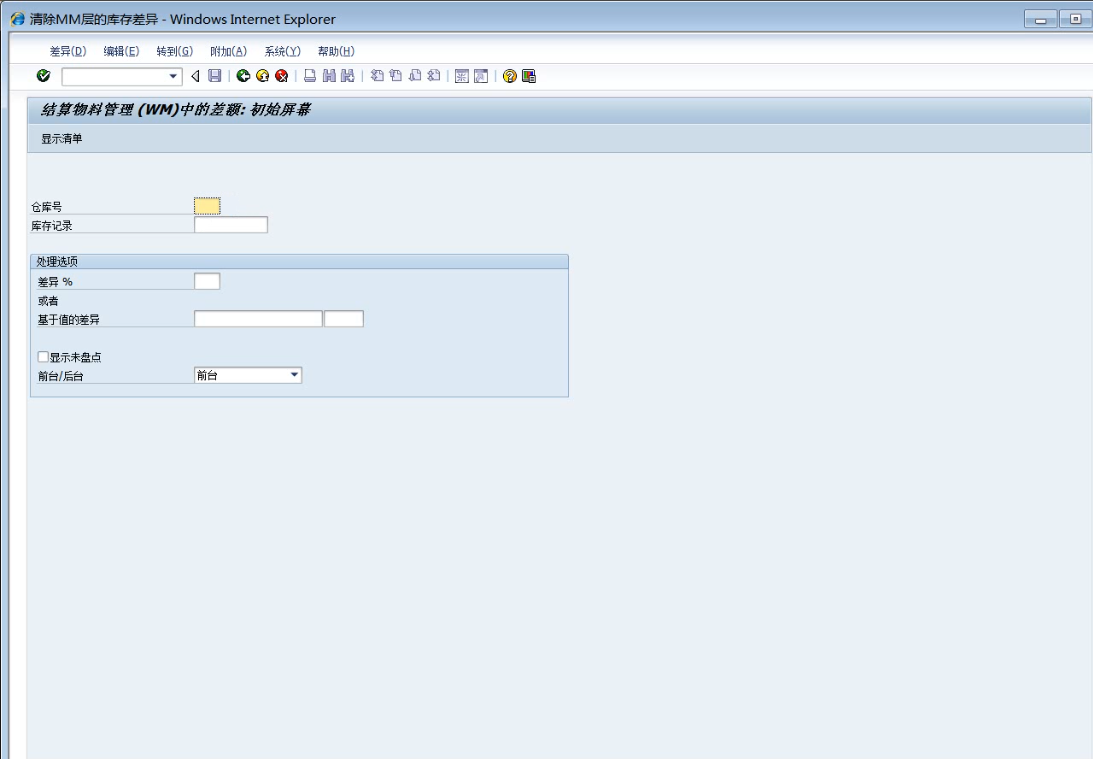Click the green checkmark Enter icon
This screenshot has height=759, width=1093.
coord(43,76)
